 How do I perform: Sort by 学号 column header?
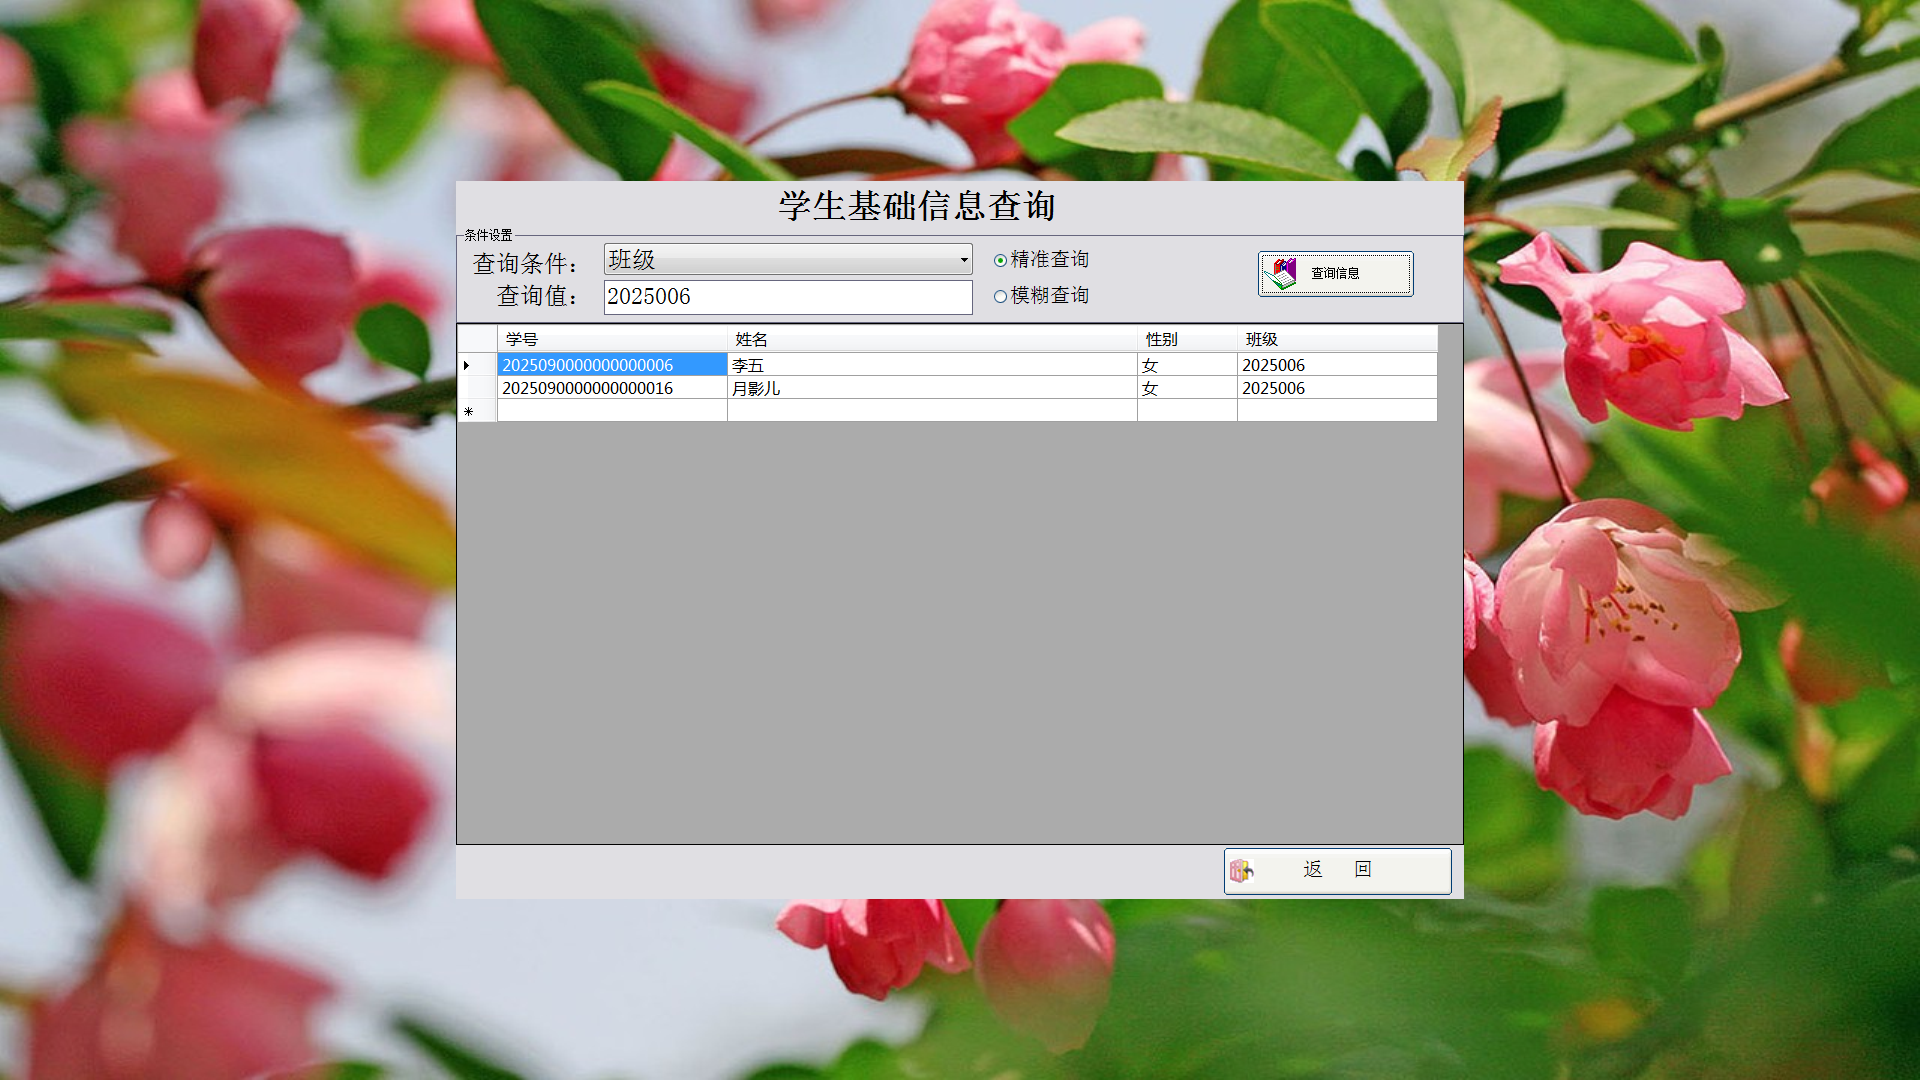[x=611, y=339]
